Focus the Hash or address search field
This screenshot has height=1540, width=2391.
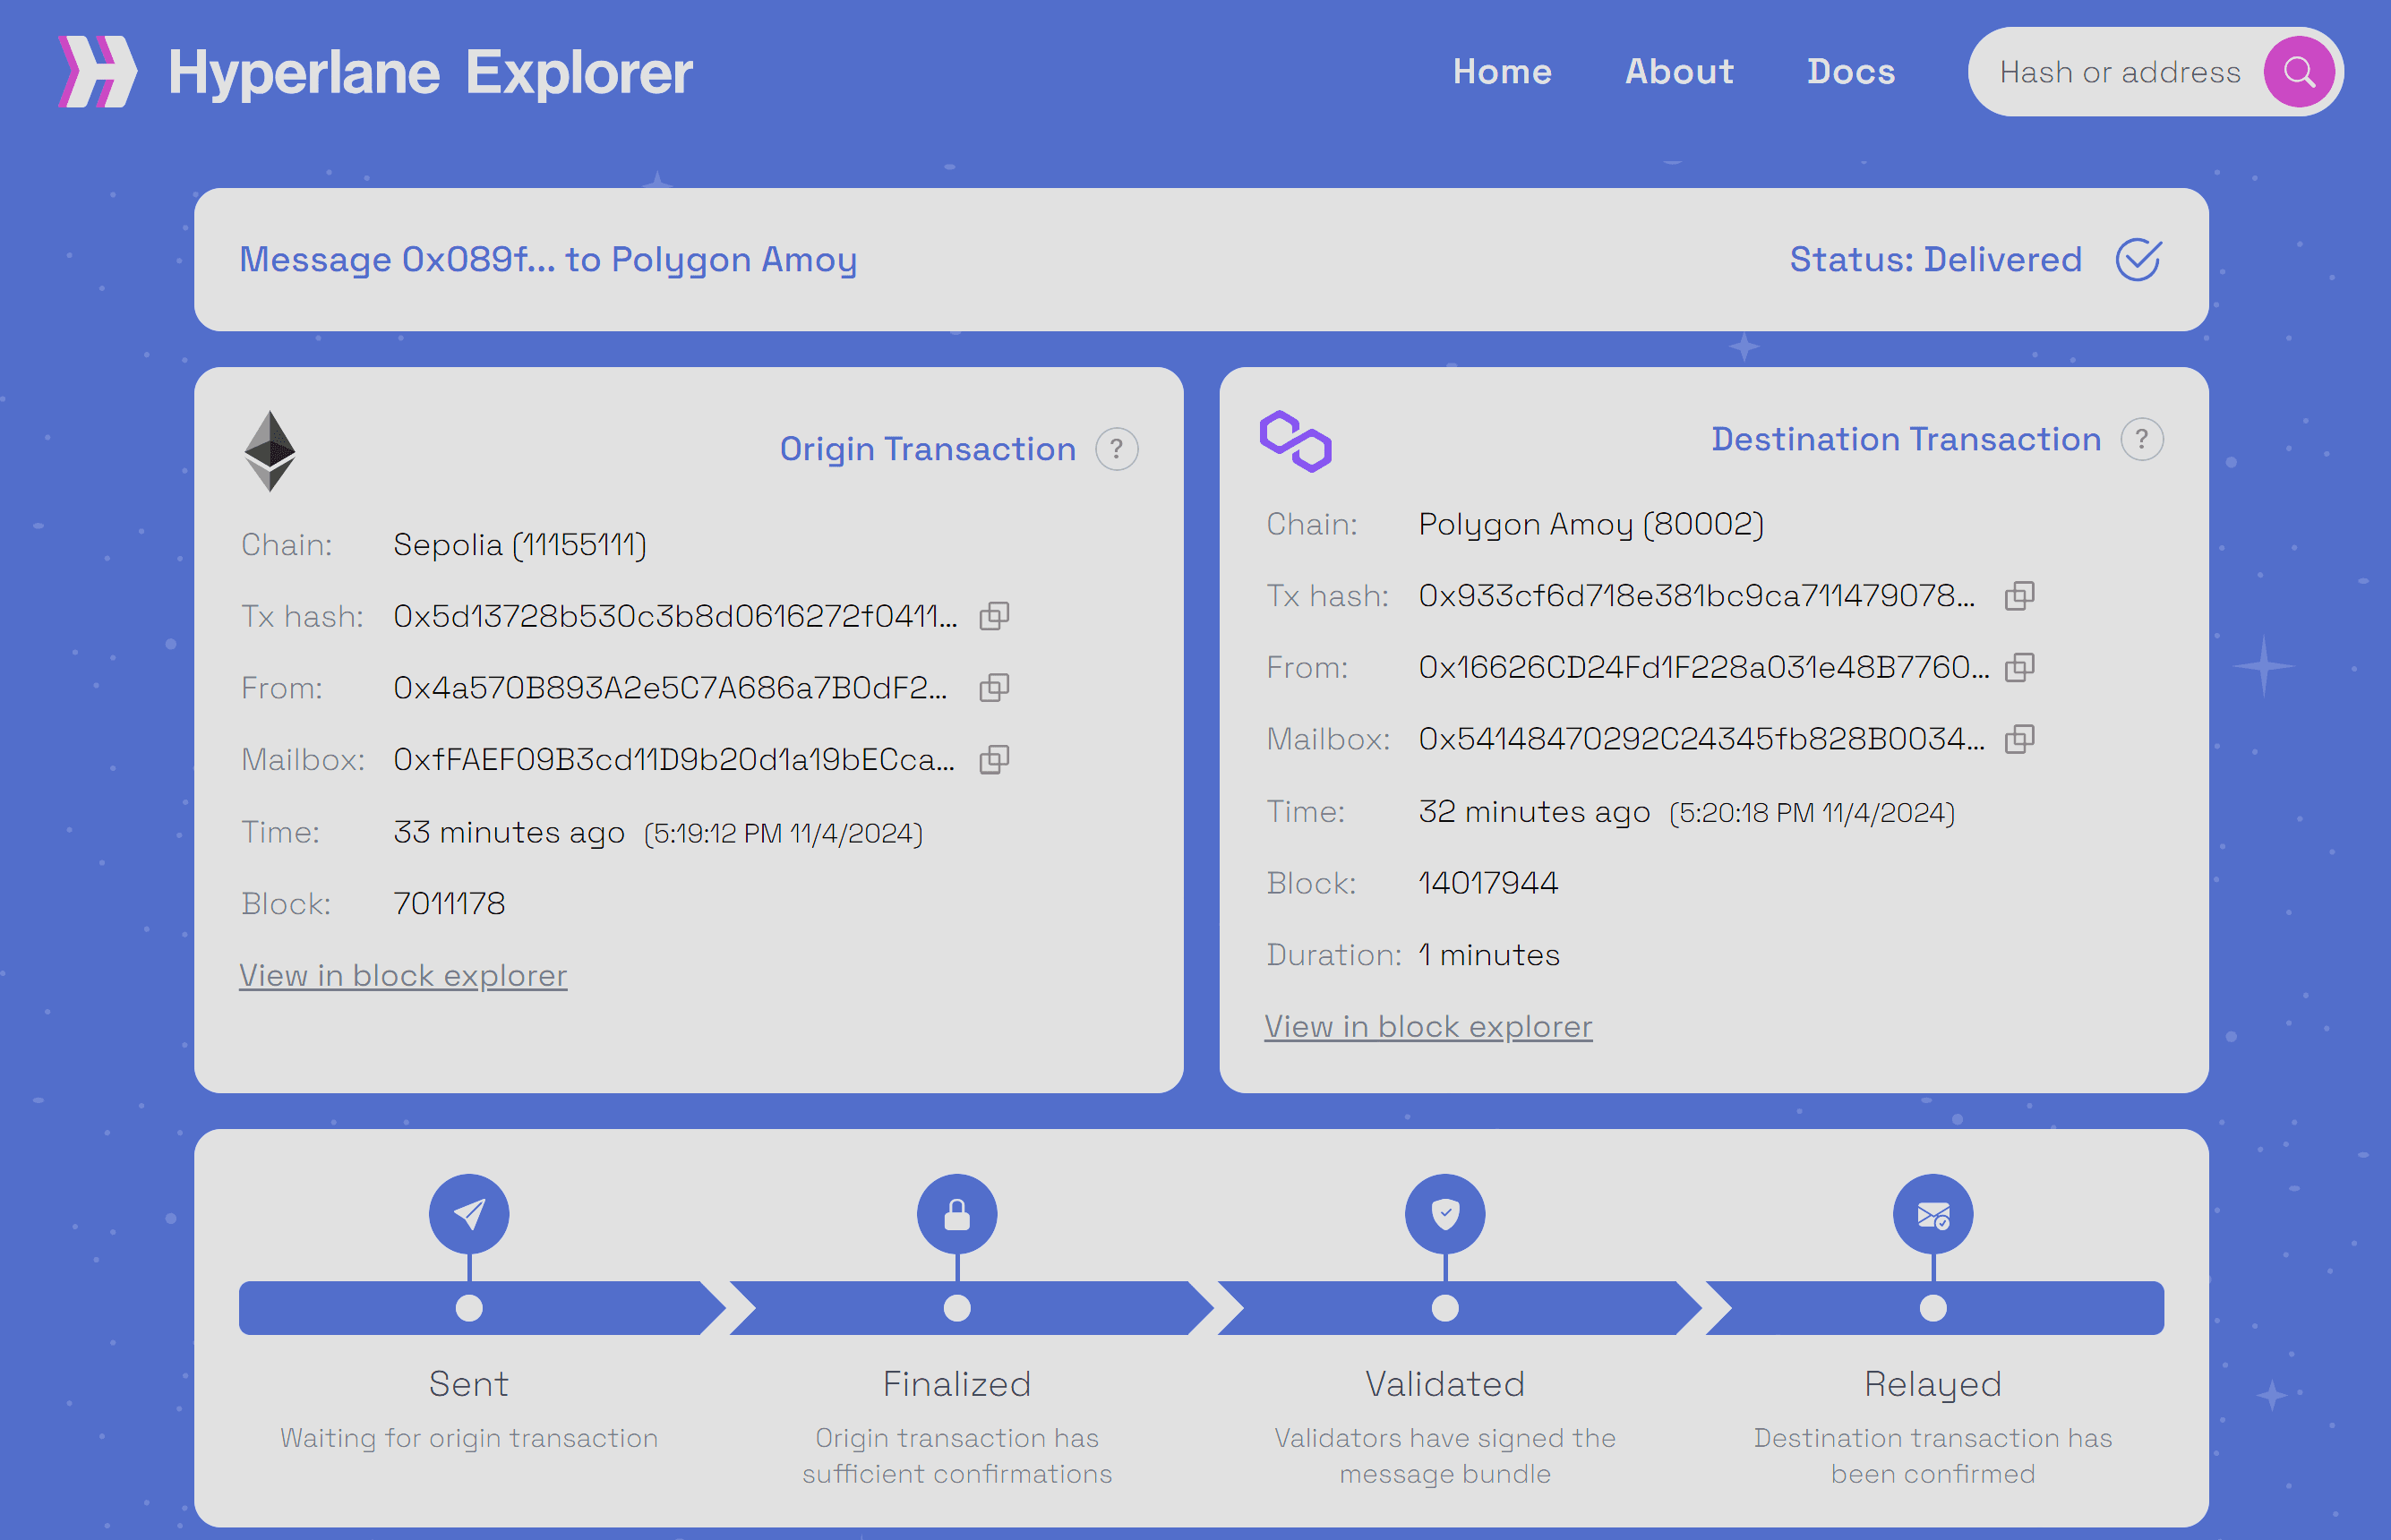pos(2120,72)
